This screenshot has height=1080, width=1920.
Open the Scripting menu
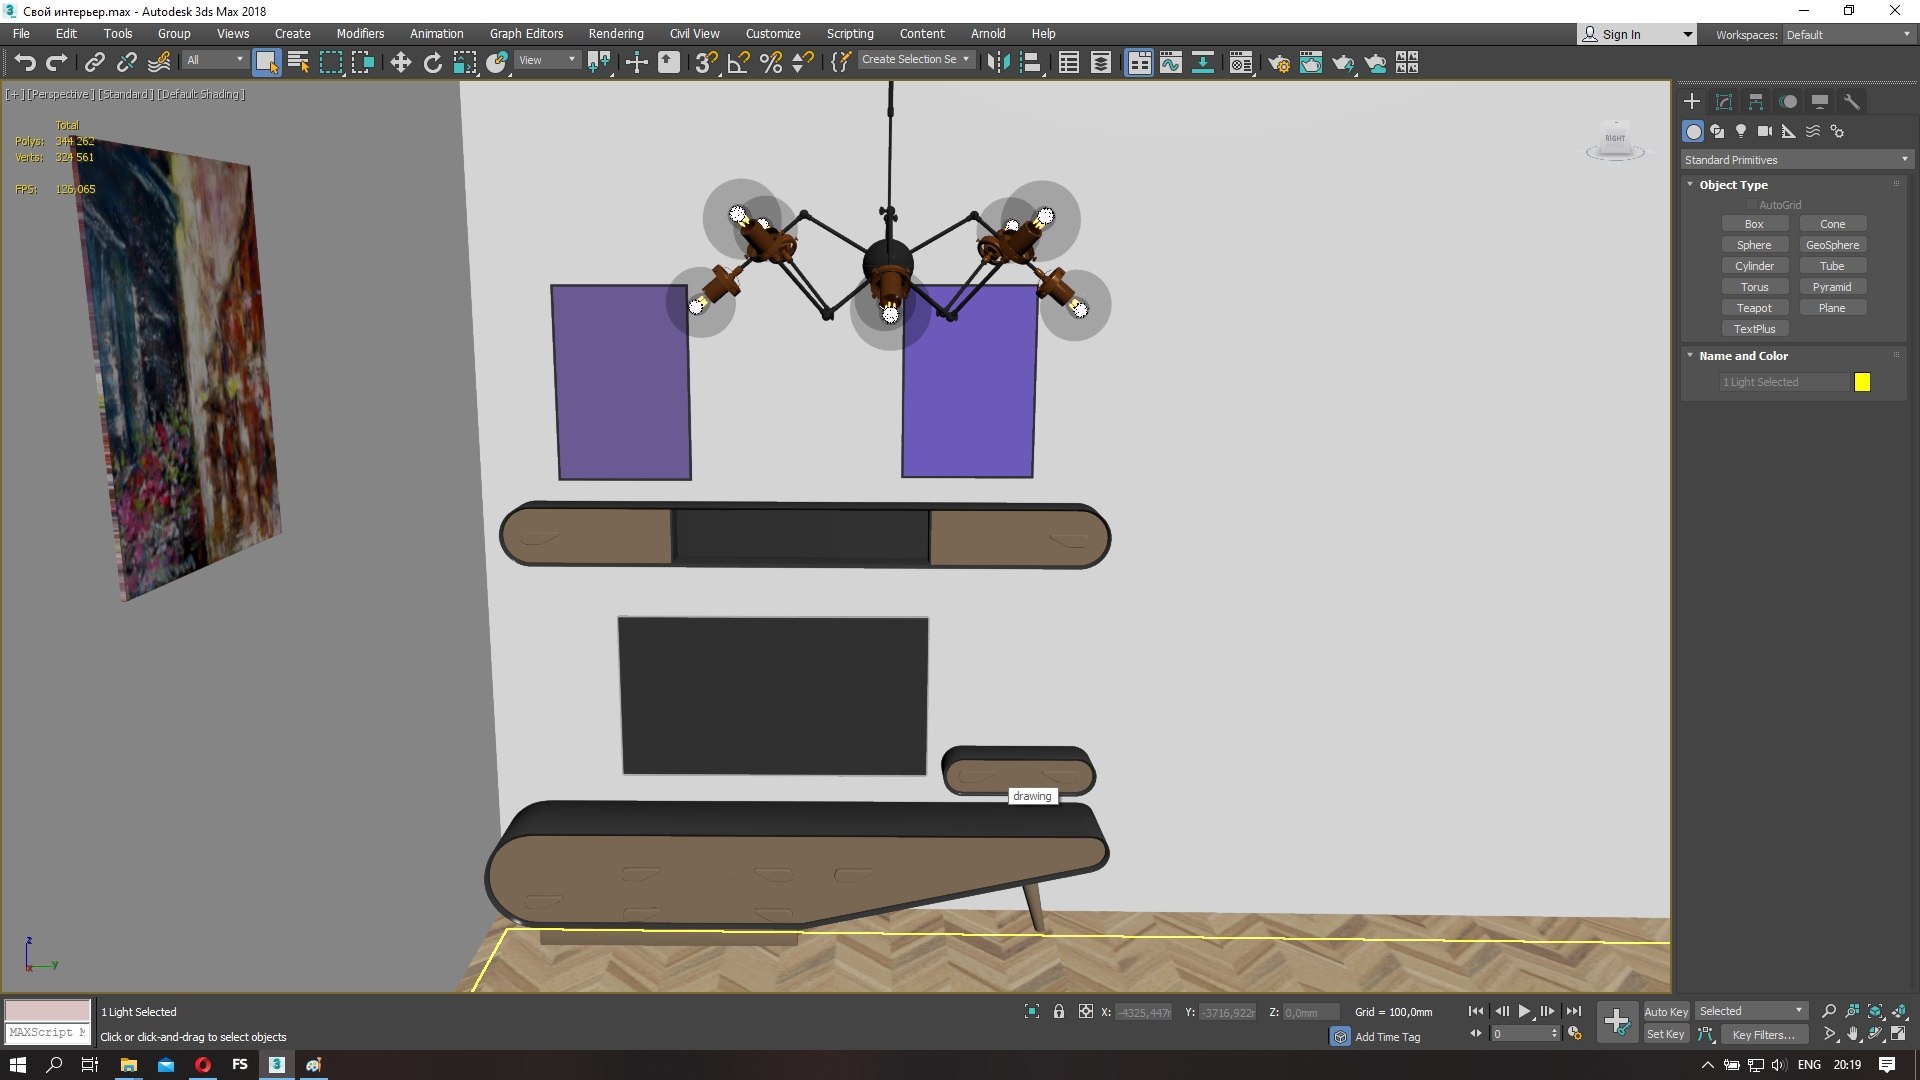[849, 33]
